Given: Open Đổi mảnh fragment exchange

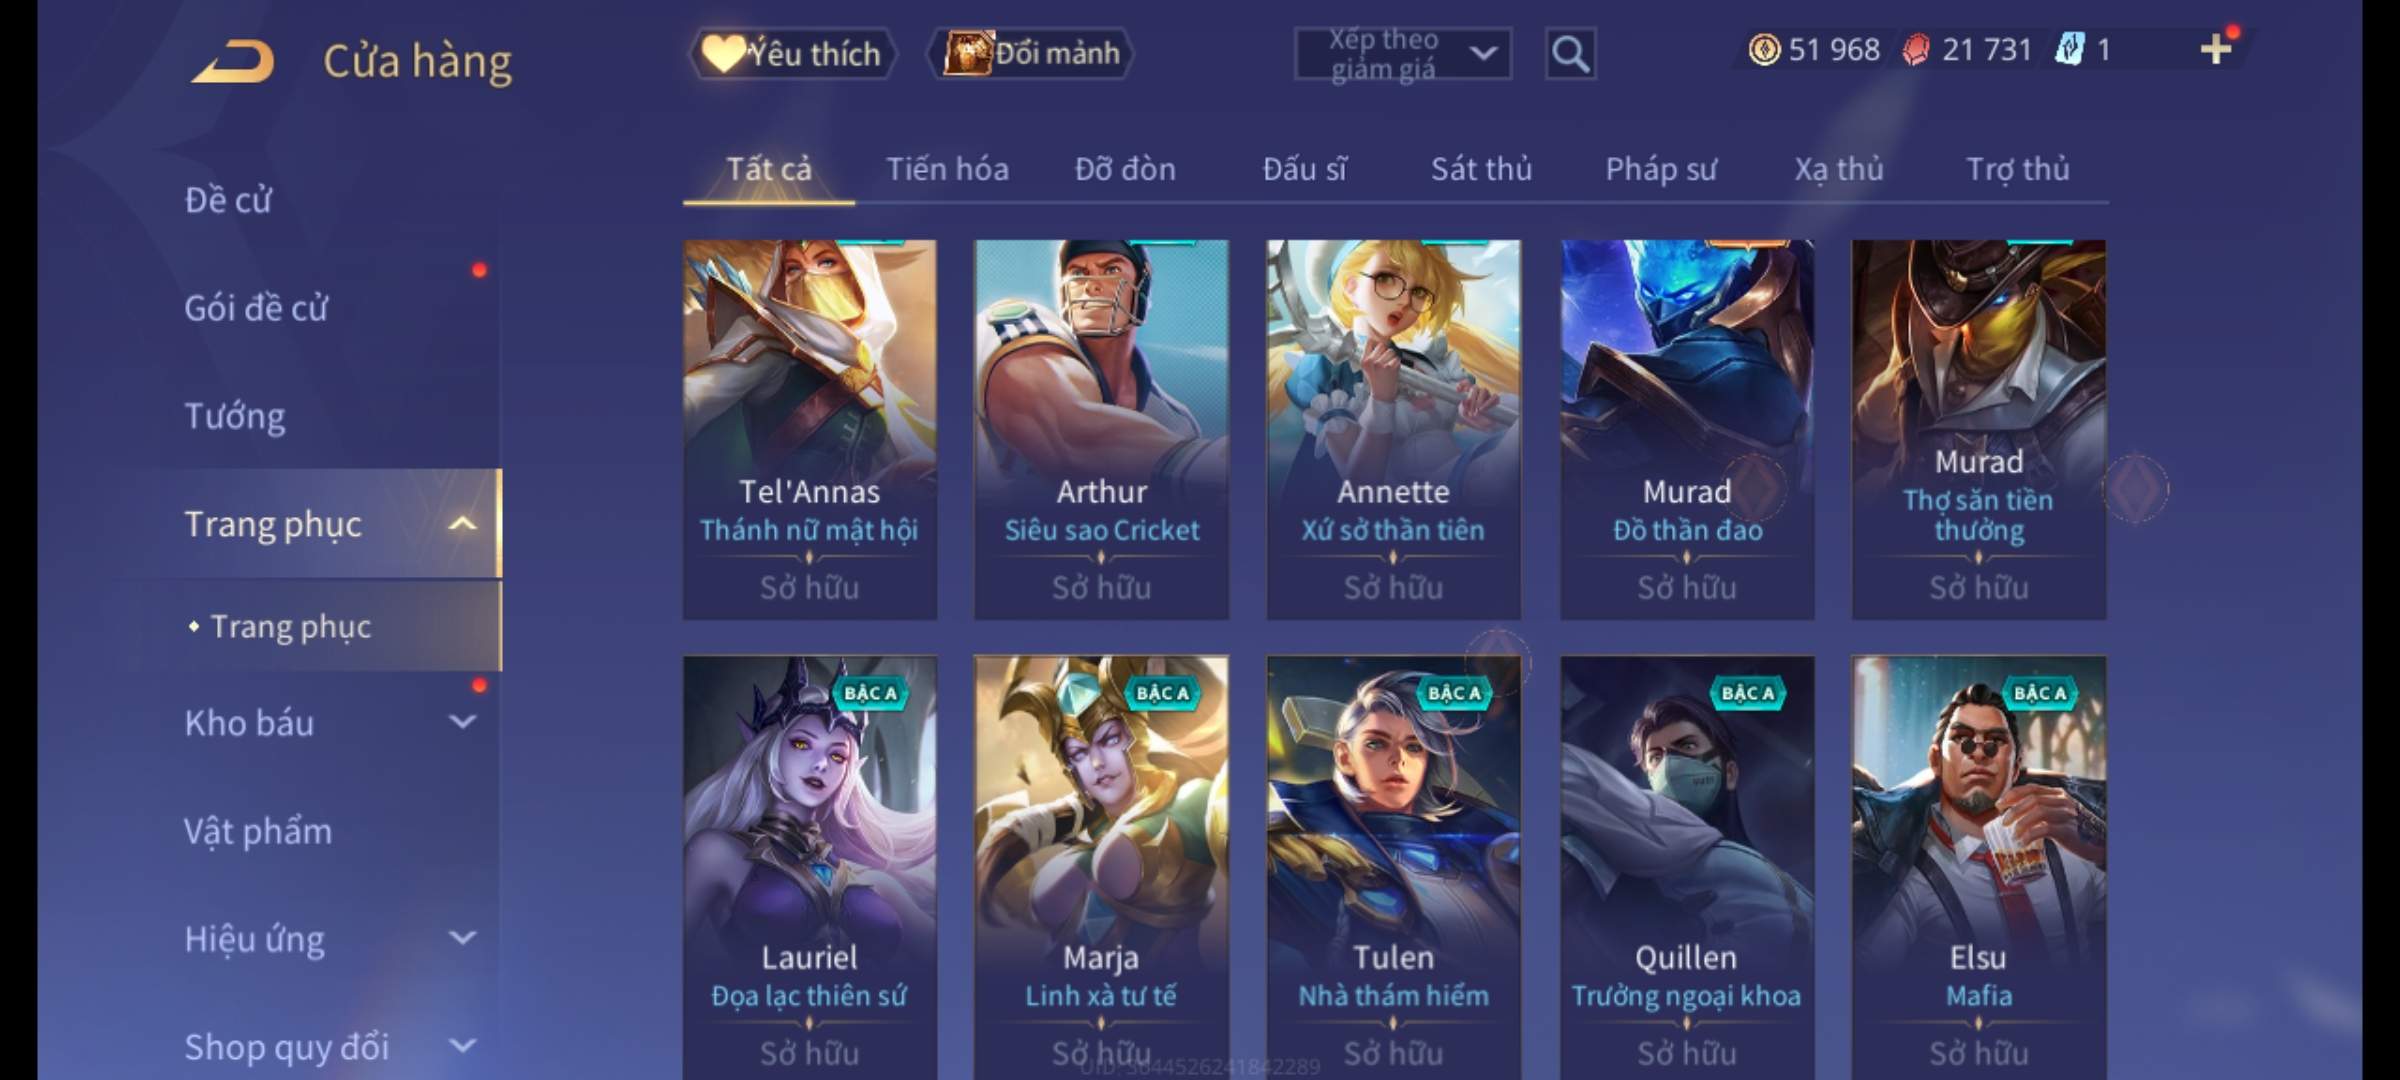Looking at the screenshot, I should [1032, 53].
